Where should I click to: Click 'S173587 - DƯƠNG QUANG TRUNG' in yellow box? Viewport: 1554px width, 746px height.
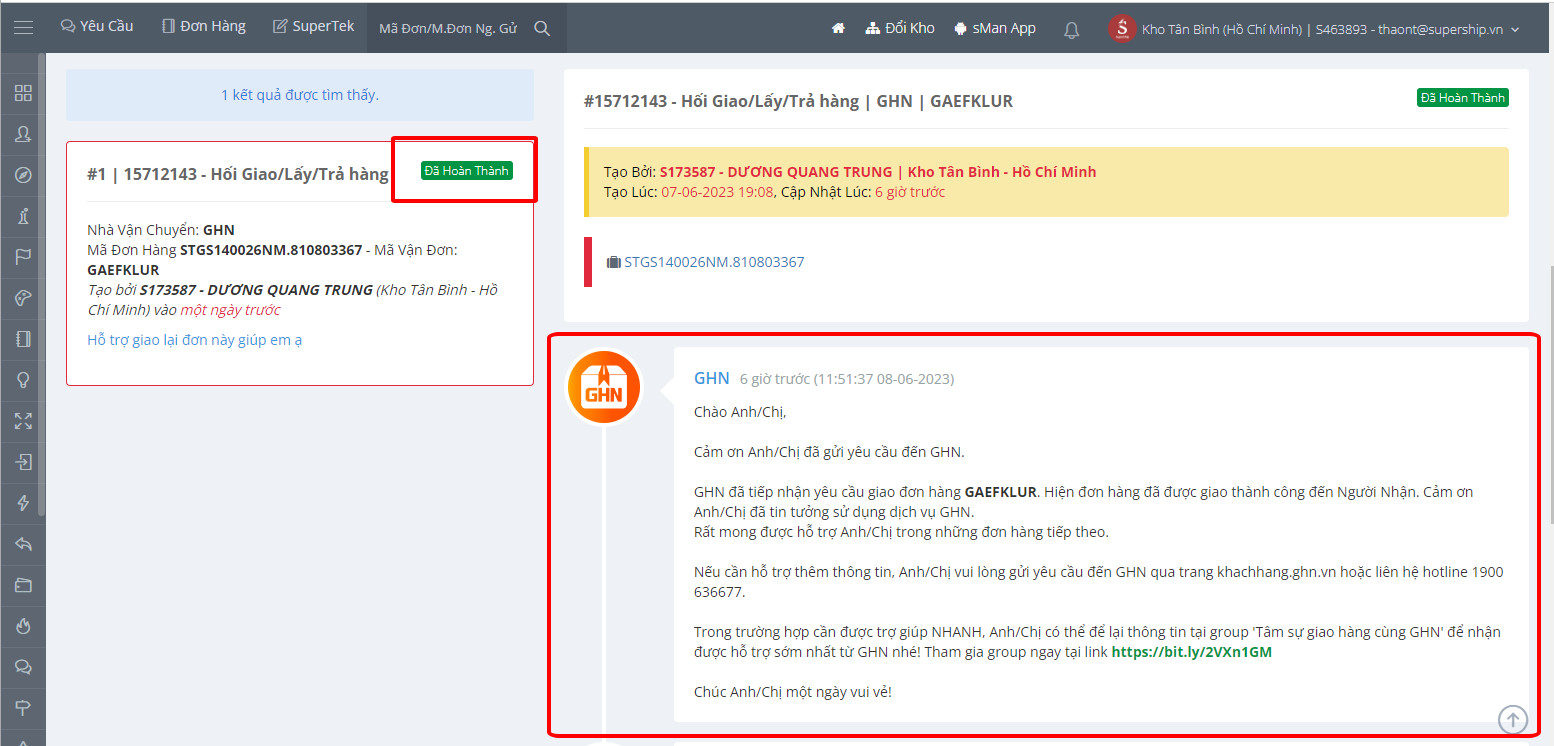(777, 172)
